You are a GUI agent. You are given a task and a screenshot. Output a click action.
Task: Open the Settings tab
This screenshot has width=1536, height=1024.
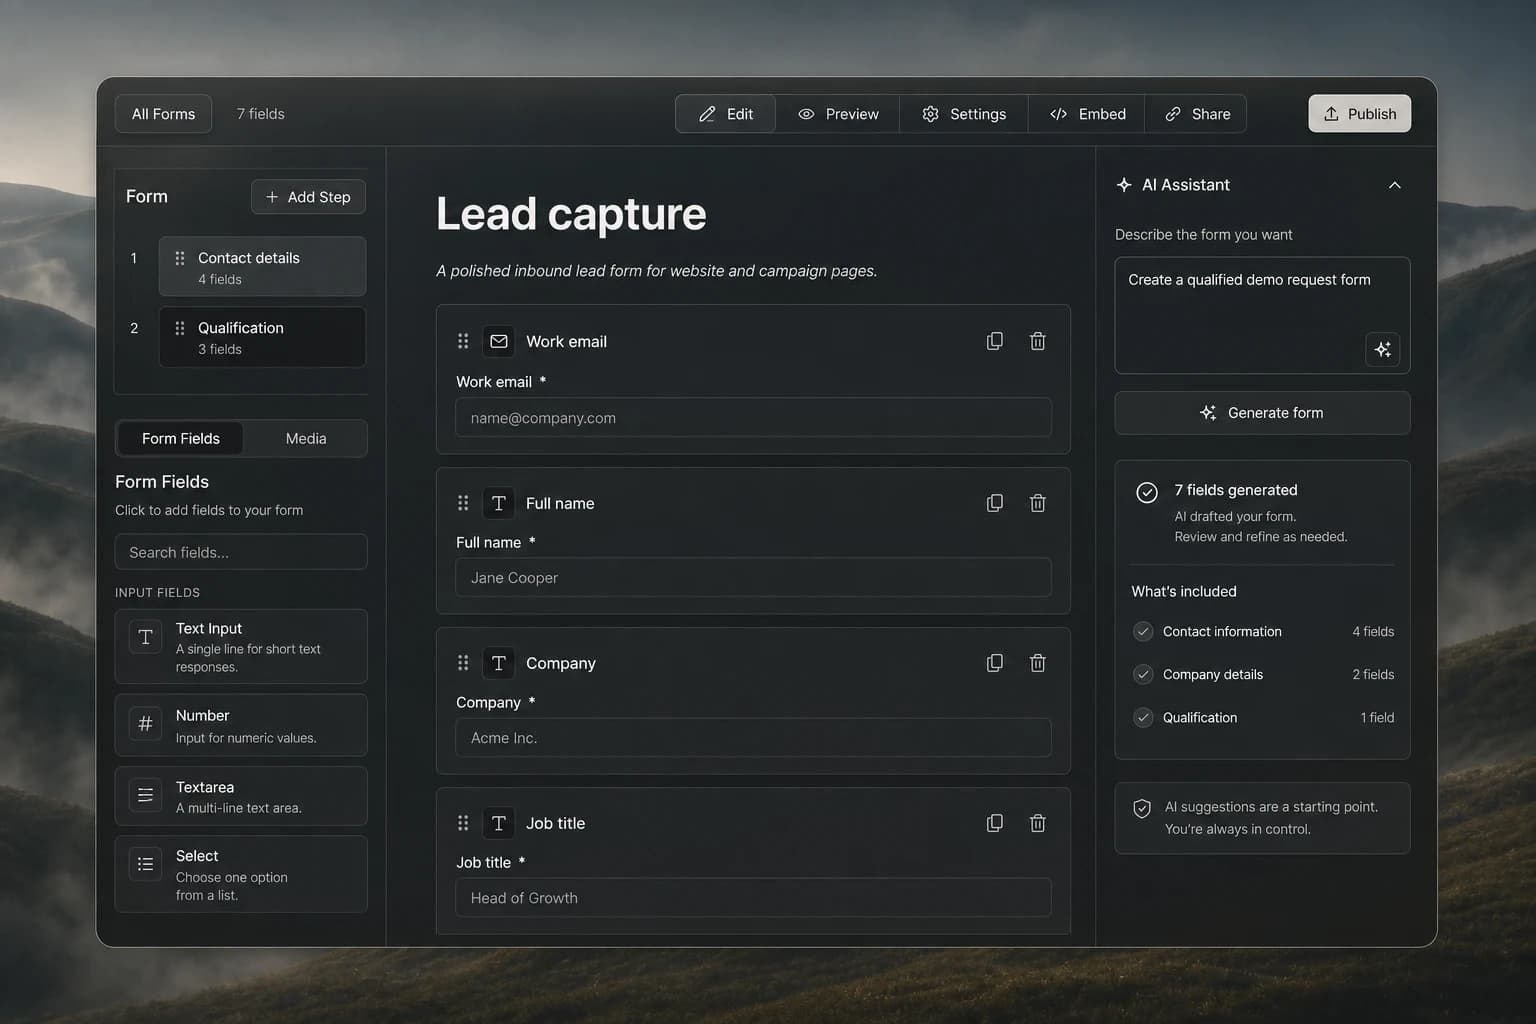(964, 114)
